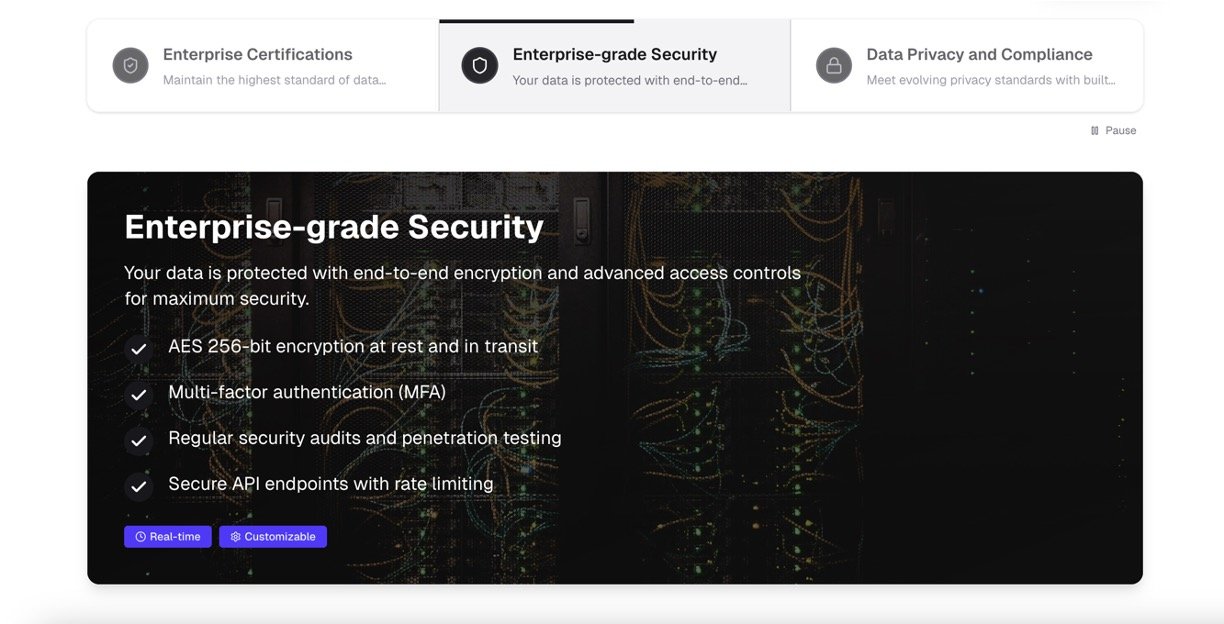Click the Customizable badge label
This screenshot has width=1224, height=624.
280,537
